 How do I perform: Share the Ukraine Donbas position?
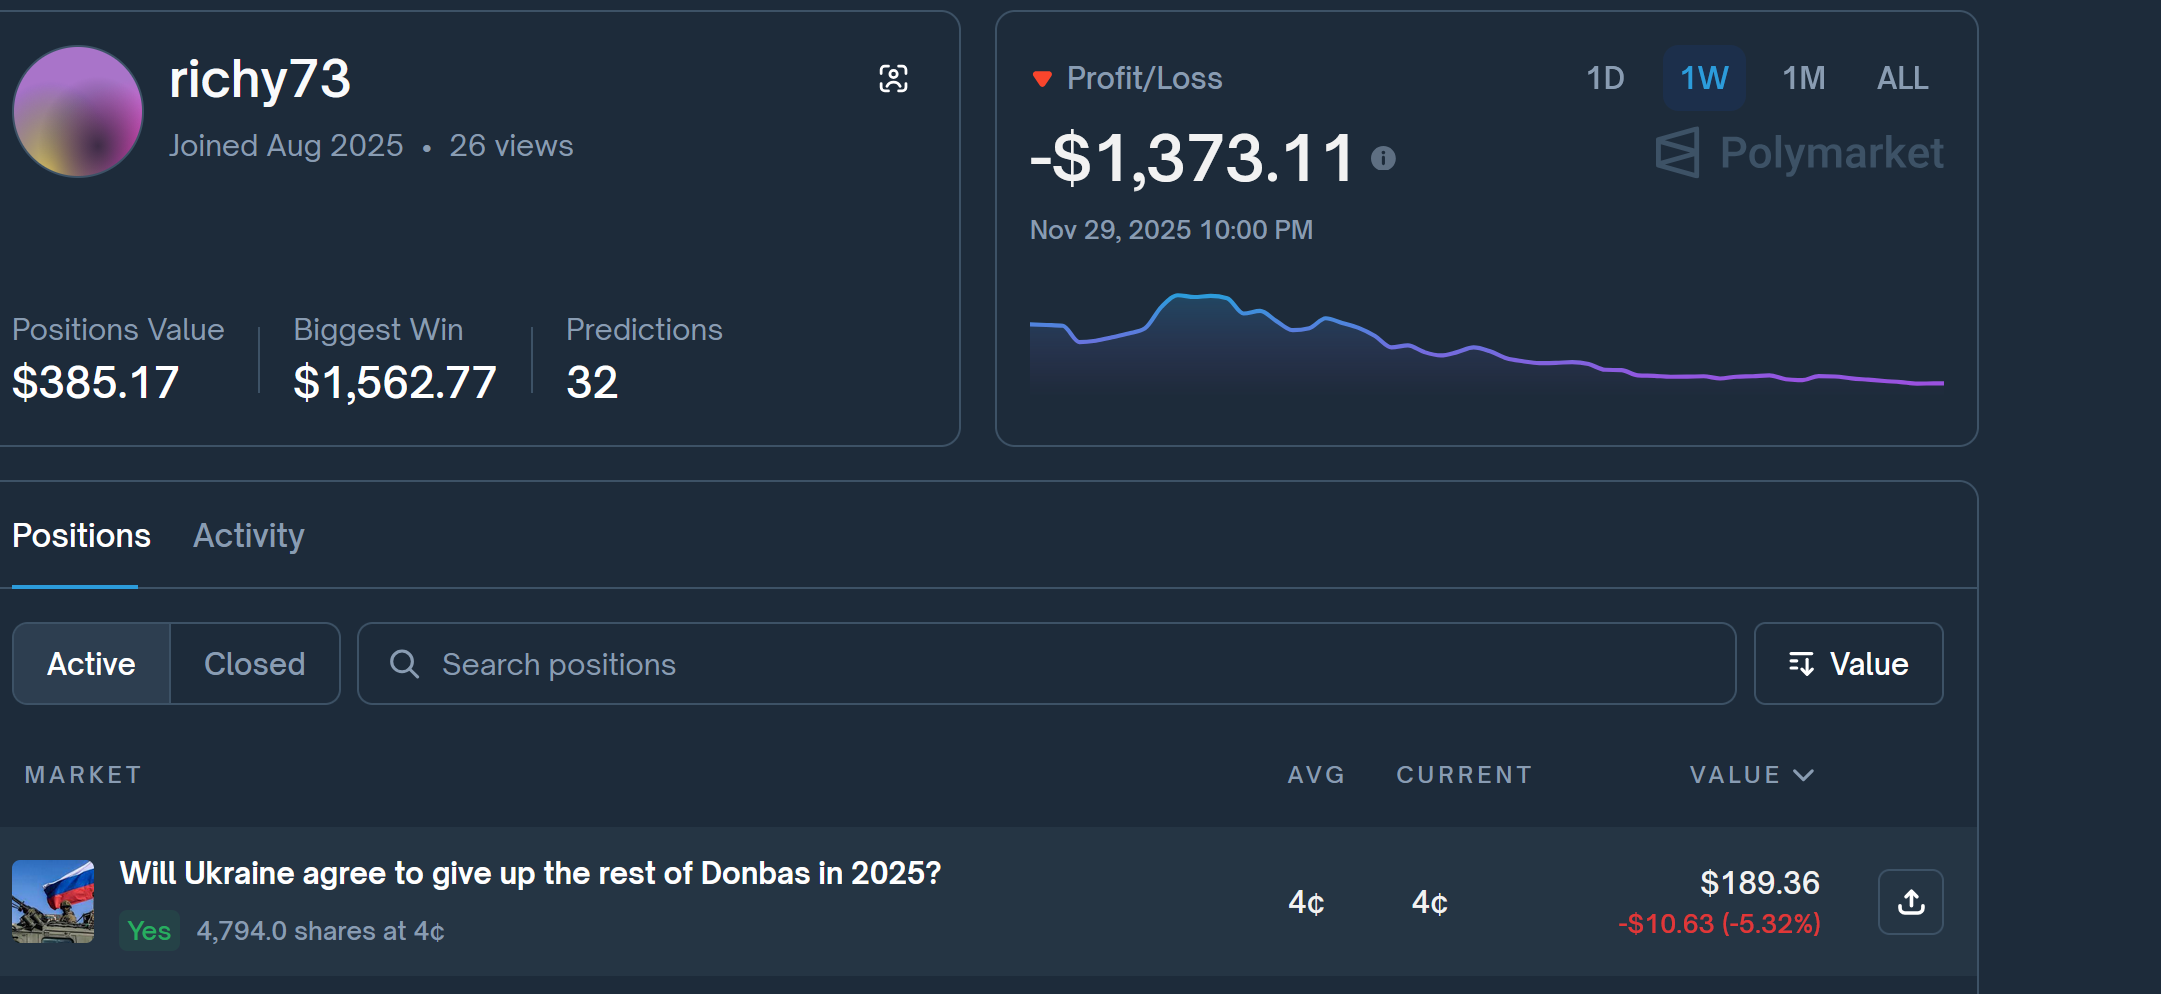[1910, 902]
